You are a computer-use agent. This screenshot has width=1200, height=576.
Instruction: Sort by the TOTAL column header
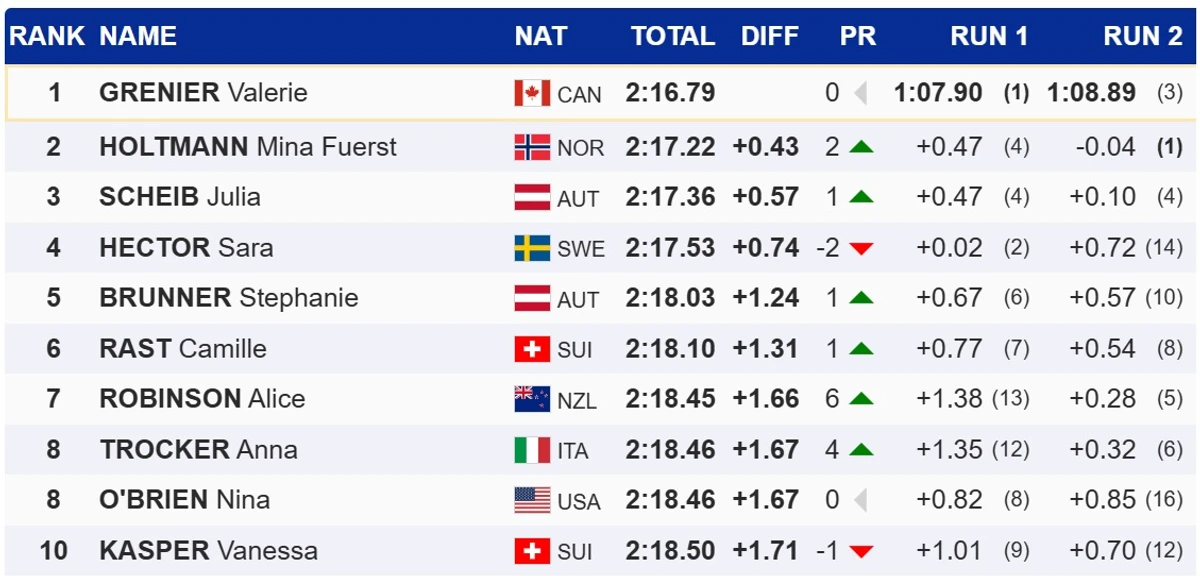point(672,37)
